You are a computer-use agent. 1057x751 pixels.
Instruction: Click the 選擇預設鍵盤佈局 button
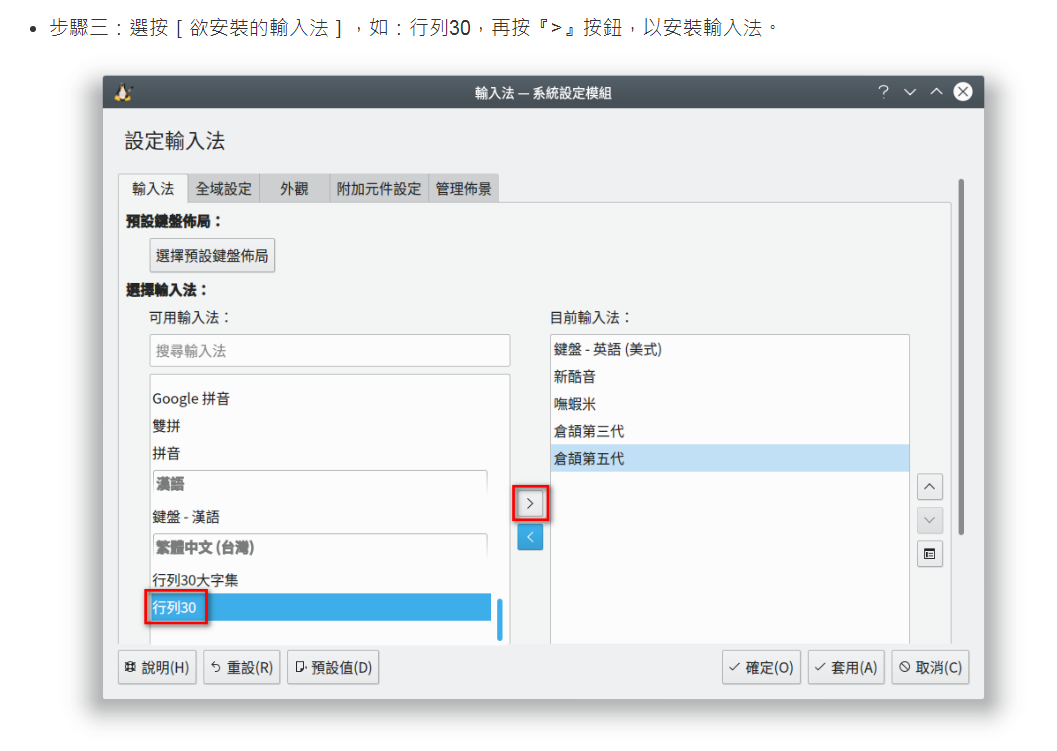pos(212,256)
